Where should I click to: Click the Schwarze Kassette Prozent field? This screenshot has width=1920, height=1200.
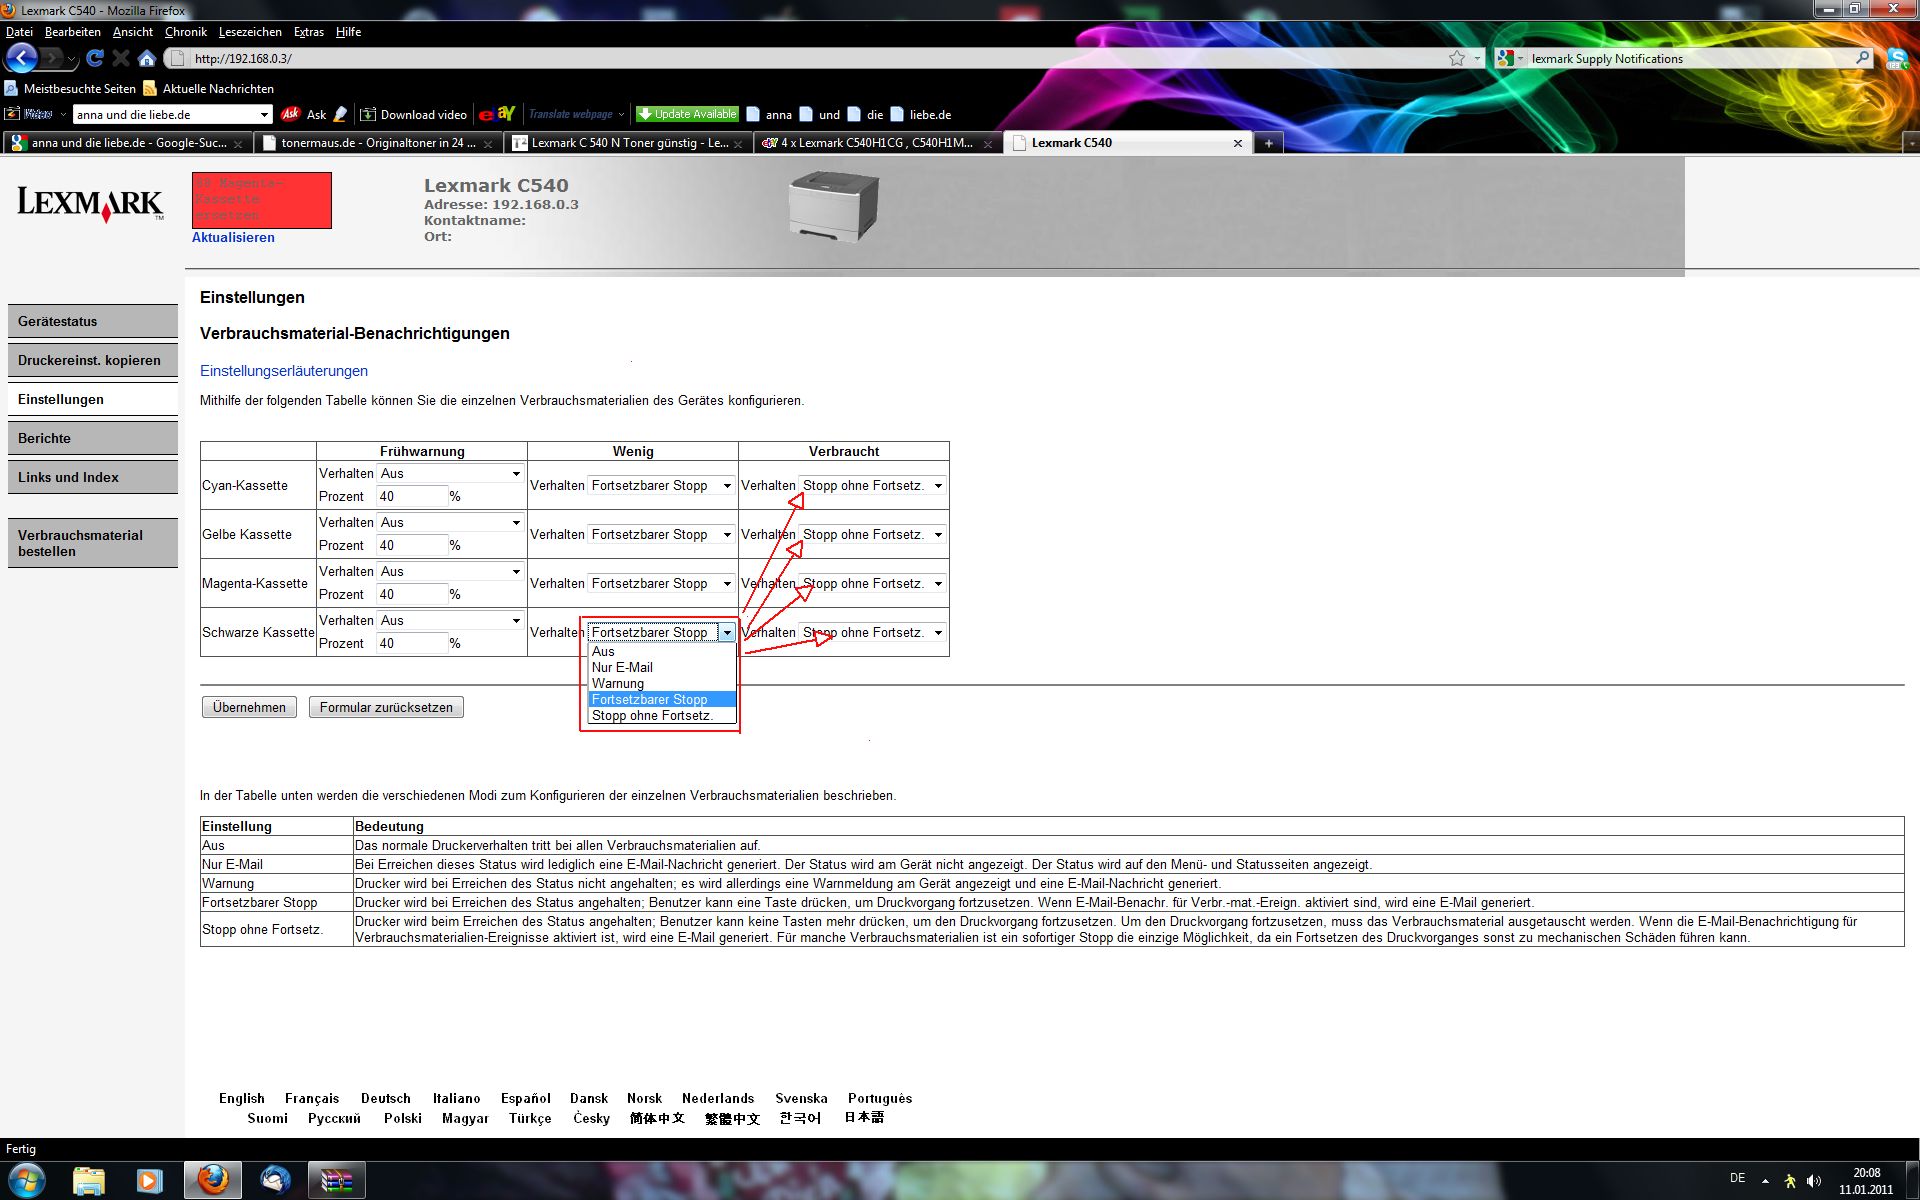pos(412,643)
